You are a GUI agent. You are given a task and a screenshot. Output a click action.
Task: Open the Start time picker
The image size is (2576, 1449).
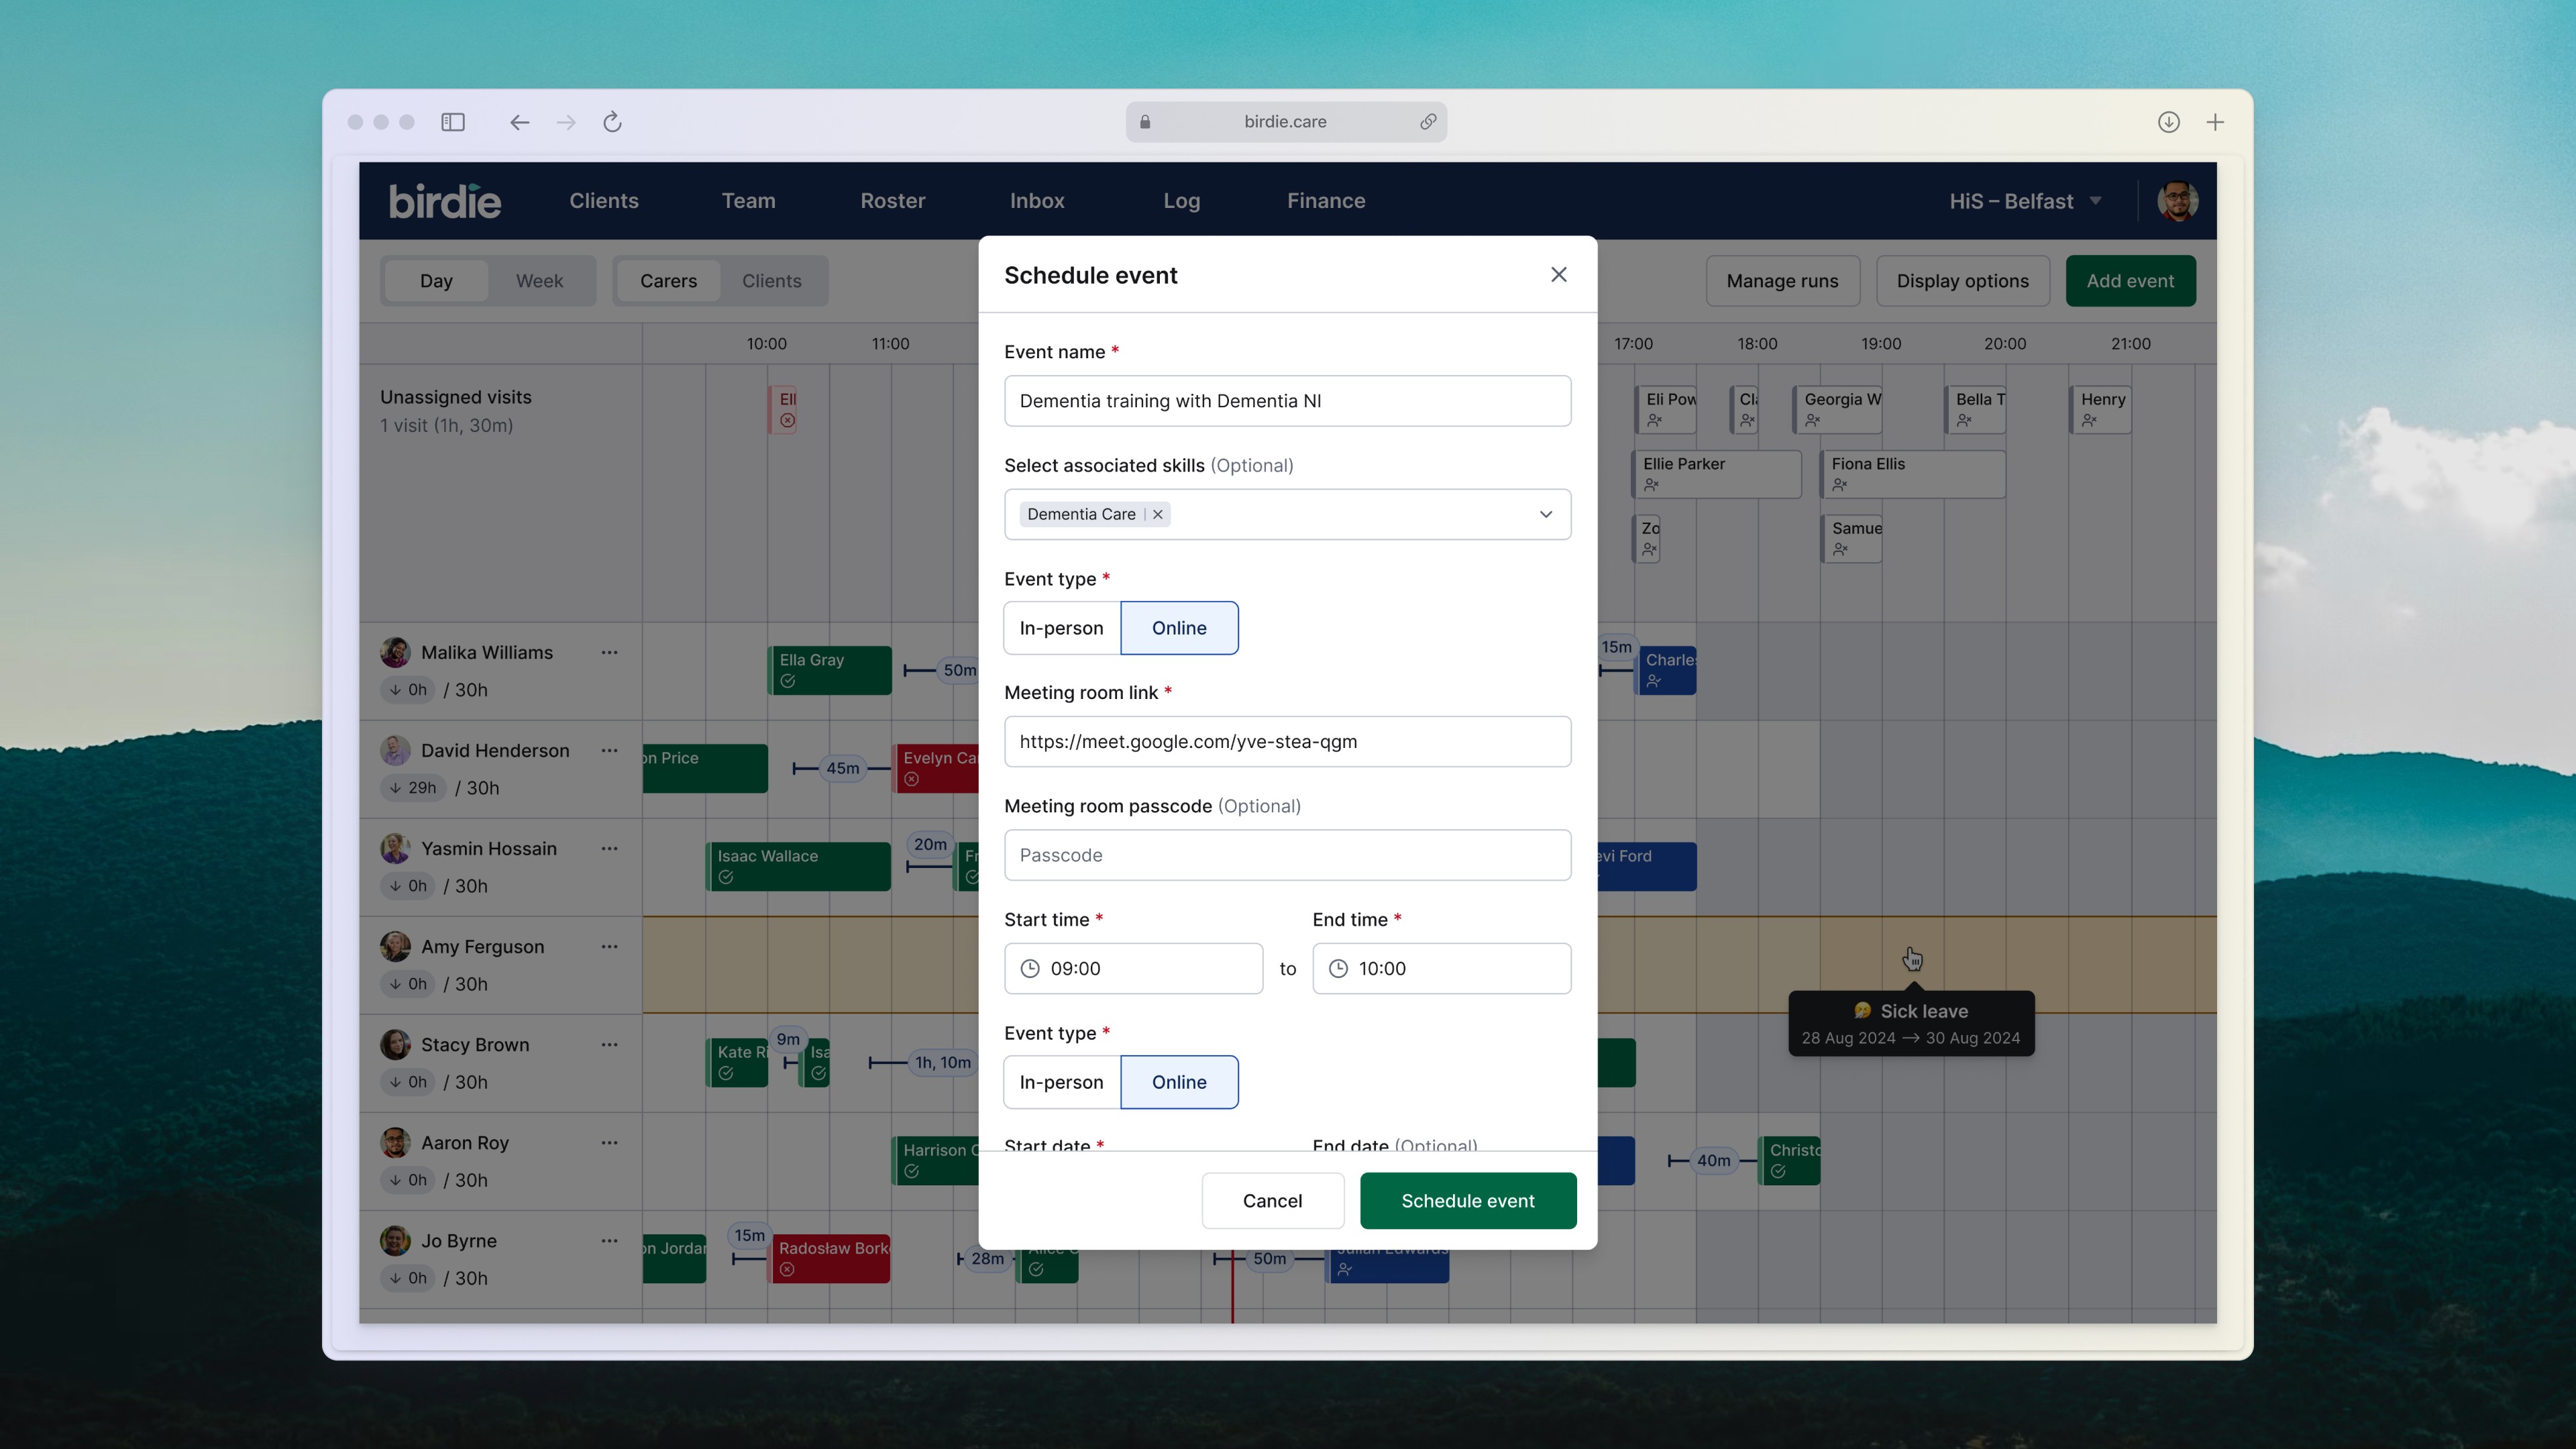coord(1133,968)
